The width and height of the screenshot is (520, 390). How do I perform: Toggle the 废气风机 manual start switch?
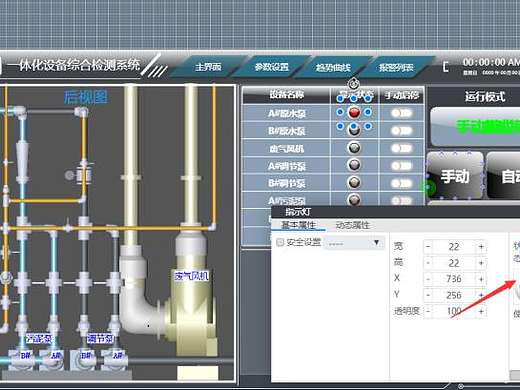(401, 148)
